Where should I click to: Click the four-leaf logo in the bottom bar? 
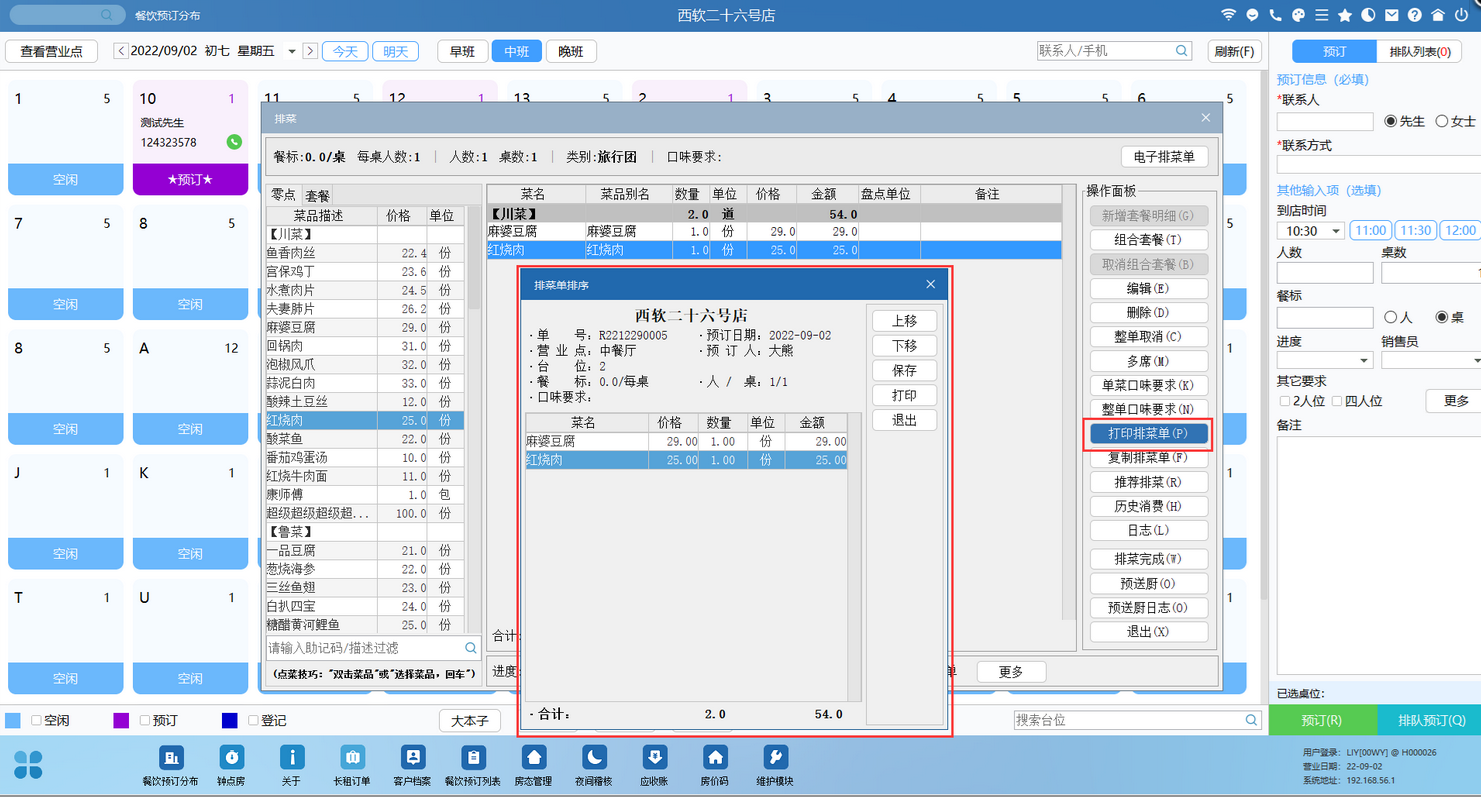(x=29, y=764)
